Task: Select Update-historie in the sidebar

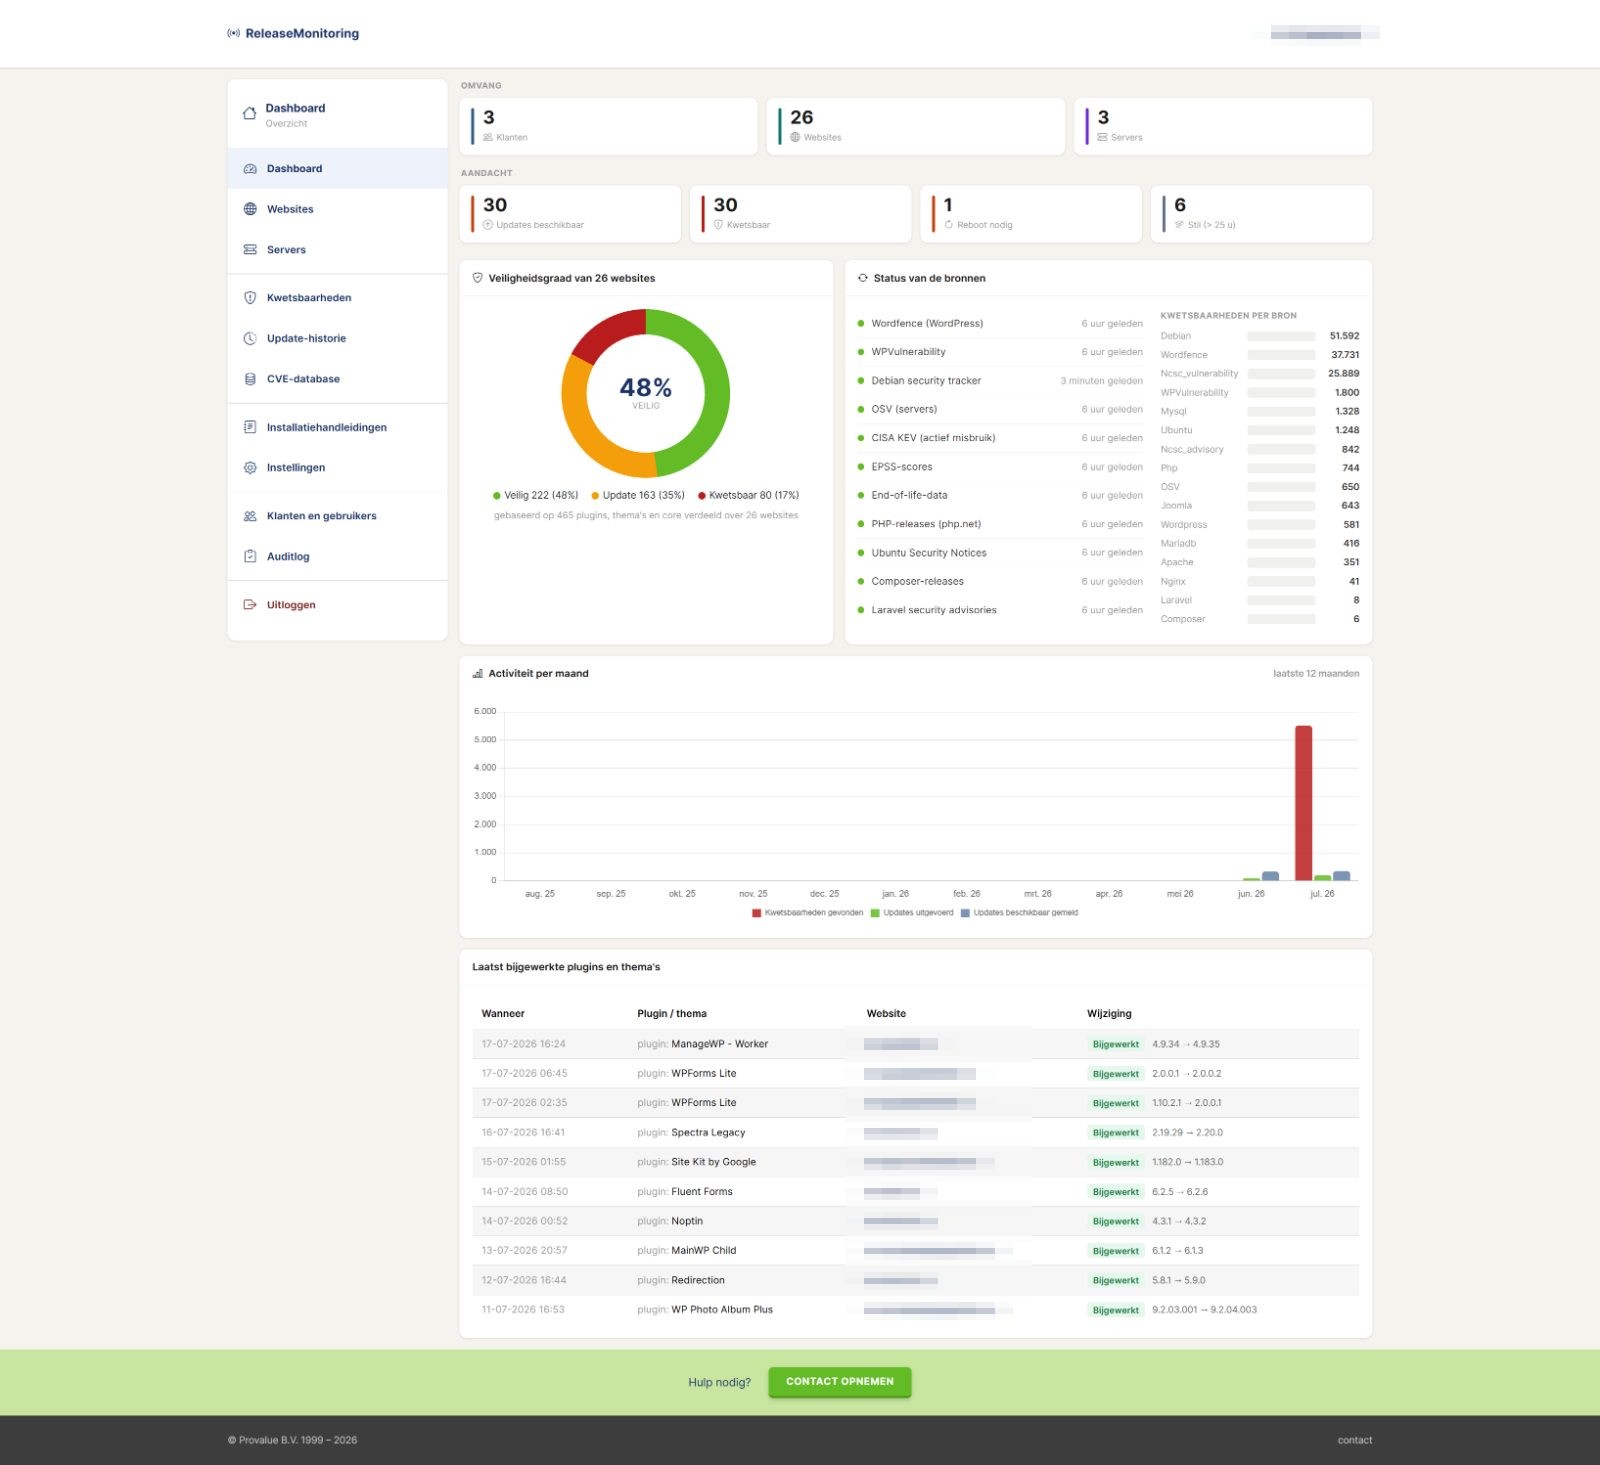Action: click(337, 338)
